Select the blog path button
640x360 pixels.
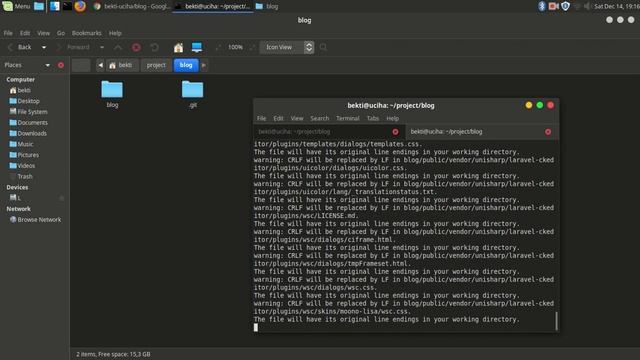click(186, 65)
